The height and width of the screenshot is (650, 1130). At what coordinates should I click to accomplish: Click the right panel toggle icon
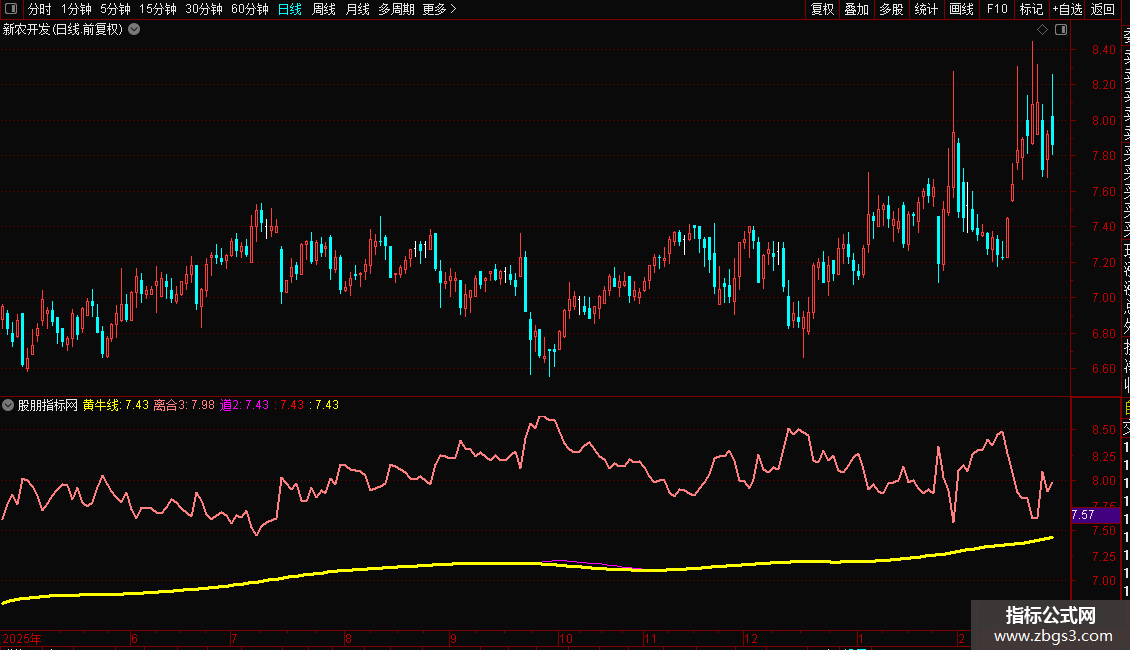pos(1061,30)
